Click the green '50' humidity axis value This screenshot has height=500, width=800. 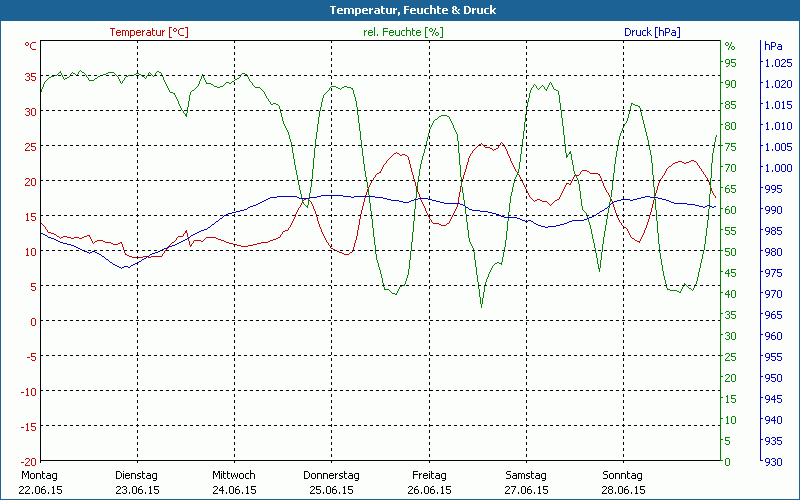coord(731,252)
